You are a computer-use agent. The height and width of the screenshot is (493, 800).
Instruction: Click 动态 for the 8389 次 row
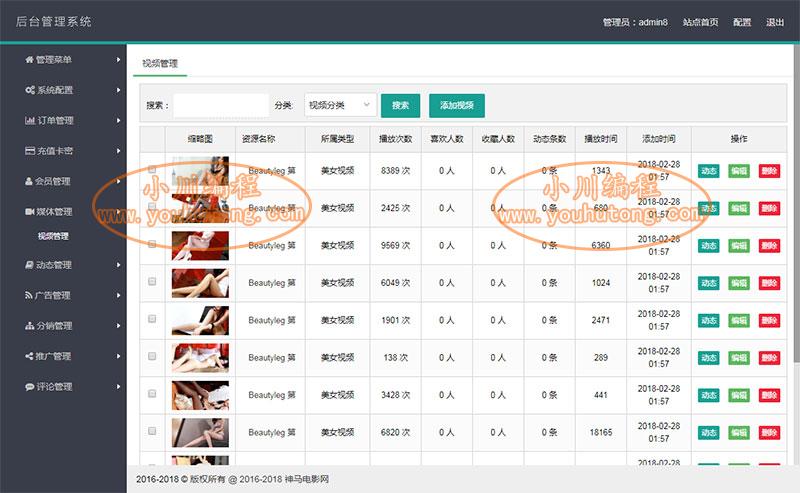(x=709, y=171)
